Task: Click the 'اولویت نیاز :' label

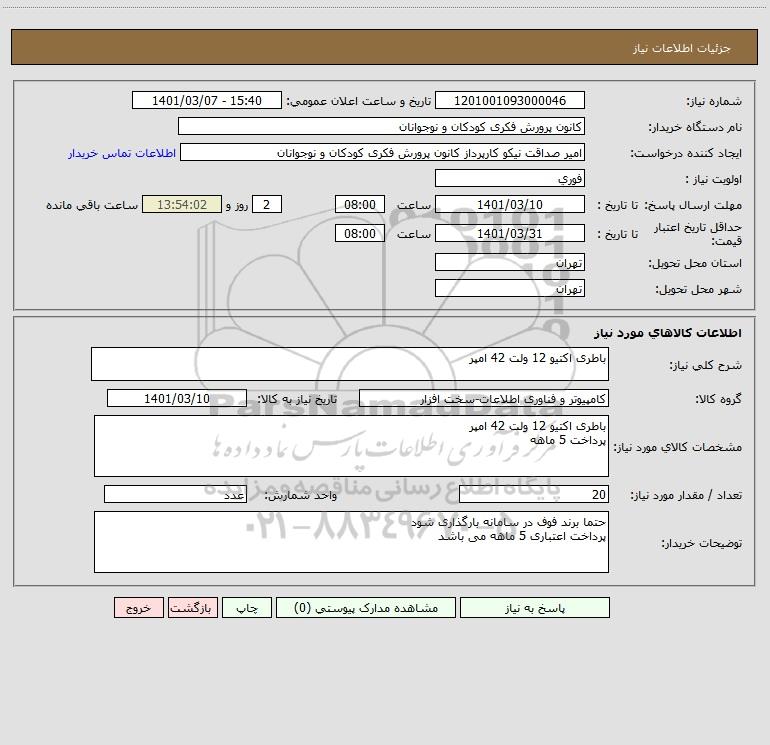Action: (x=714, y=179)
